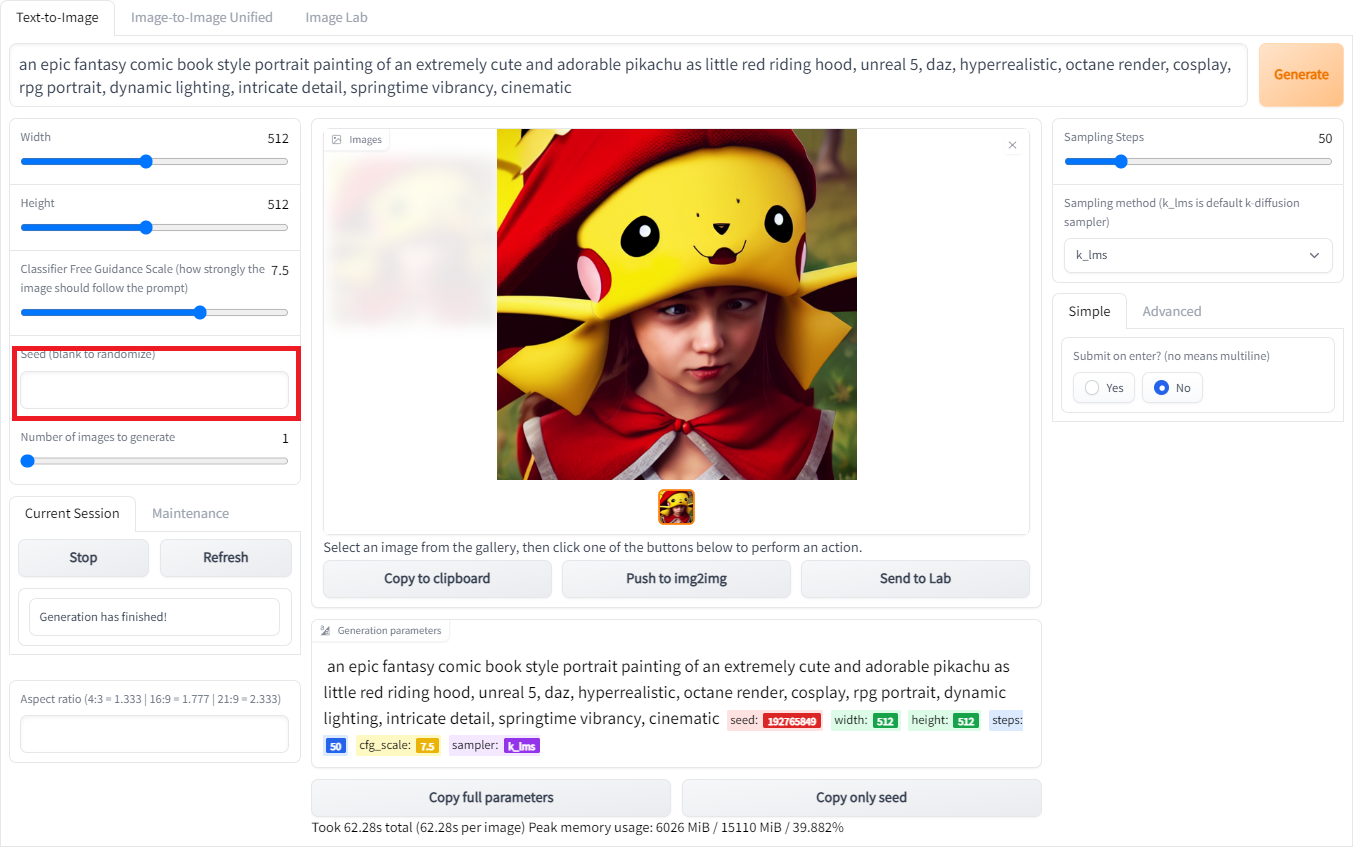Viewport: 1353px width, 849px height.
Task: Select the Simple settings tab
Action: pos(1089,311)
